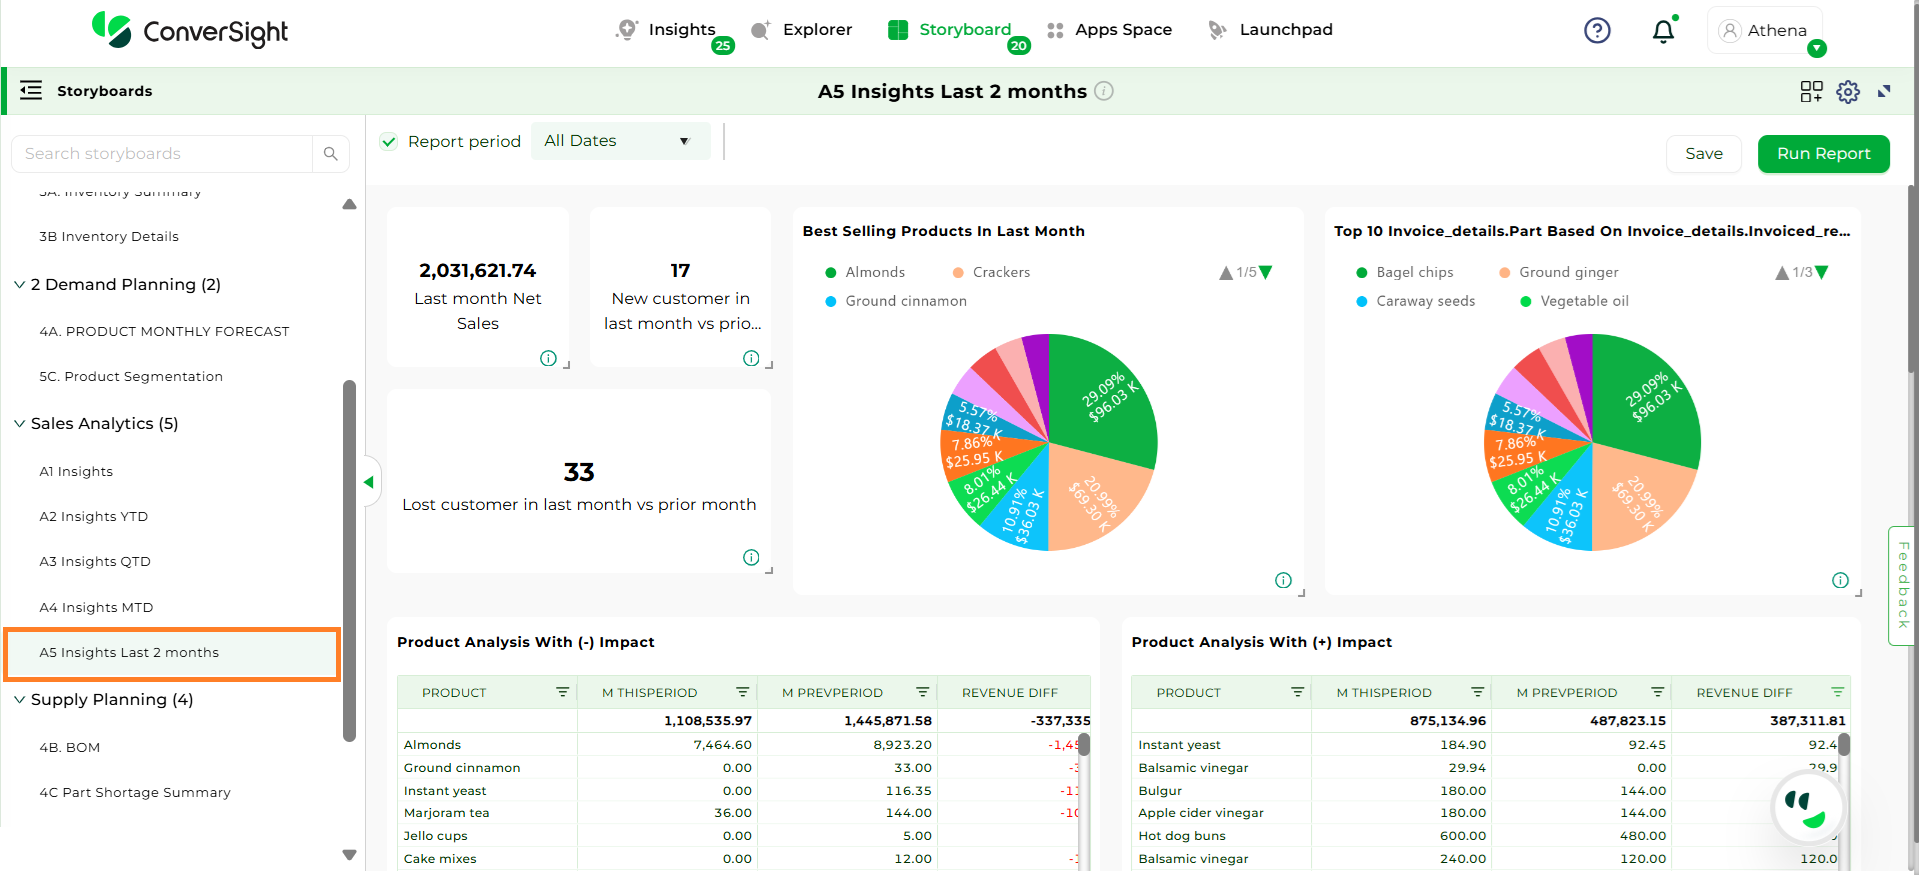The height and width of the screenshot is (875, 1919).
Task: Open info icon on Lost customer card
Action: (x=751, y=558)
